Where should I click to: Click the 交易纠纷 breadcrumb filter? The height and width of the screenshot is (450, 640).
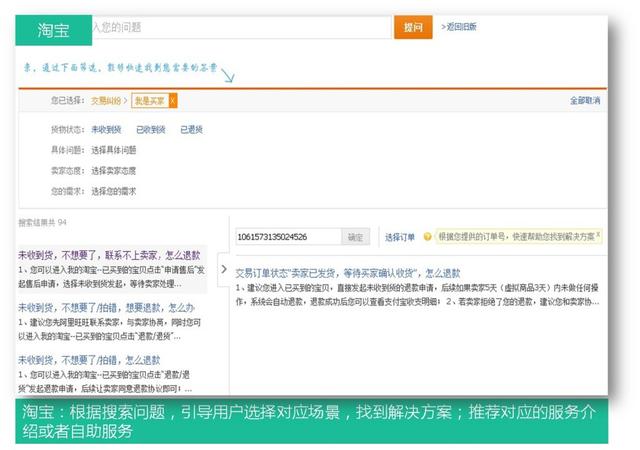[106, 101]
